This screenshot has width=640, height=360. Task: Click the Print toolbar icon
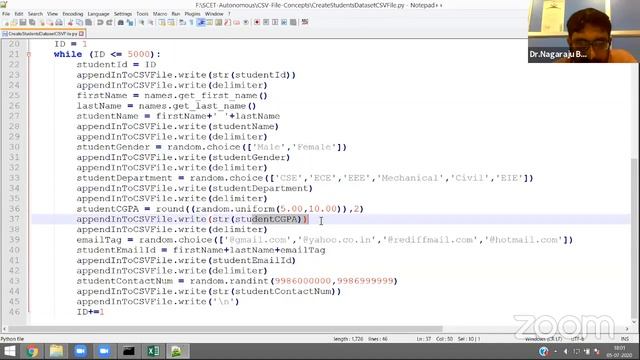pos(59,22)
